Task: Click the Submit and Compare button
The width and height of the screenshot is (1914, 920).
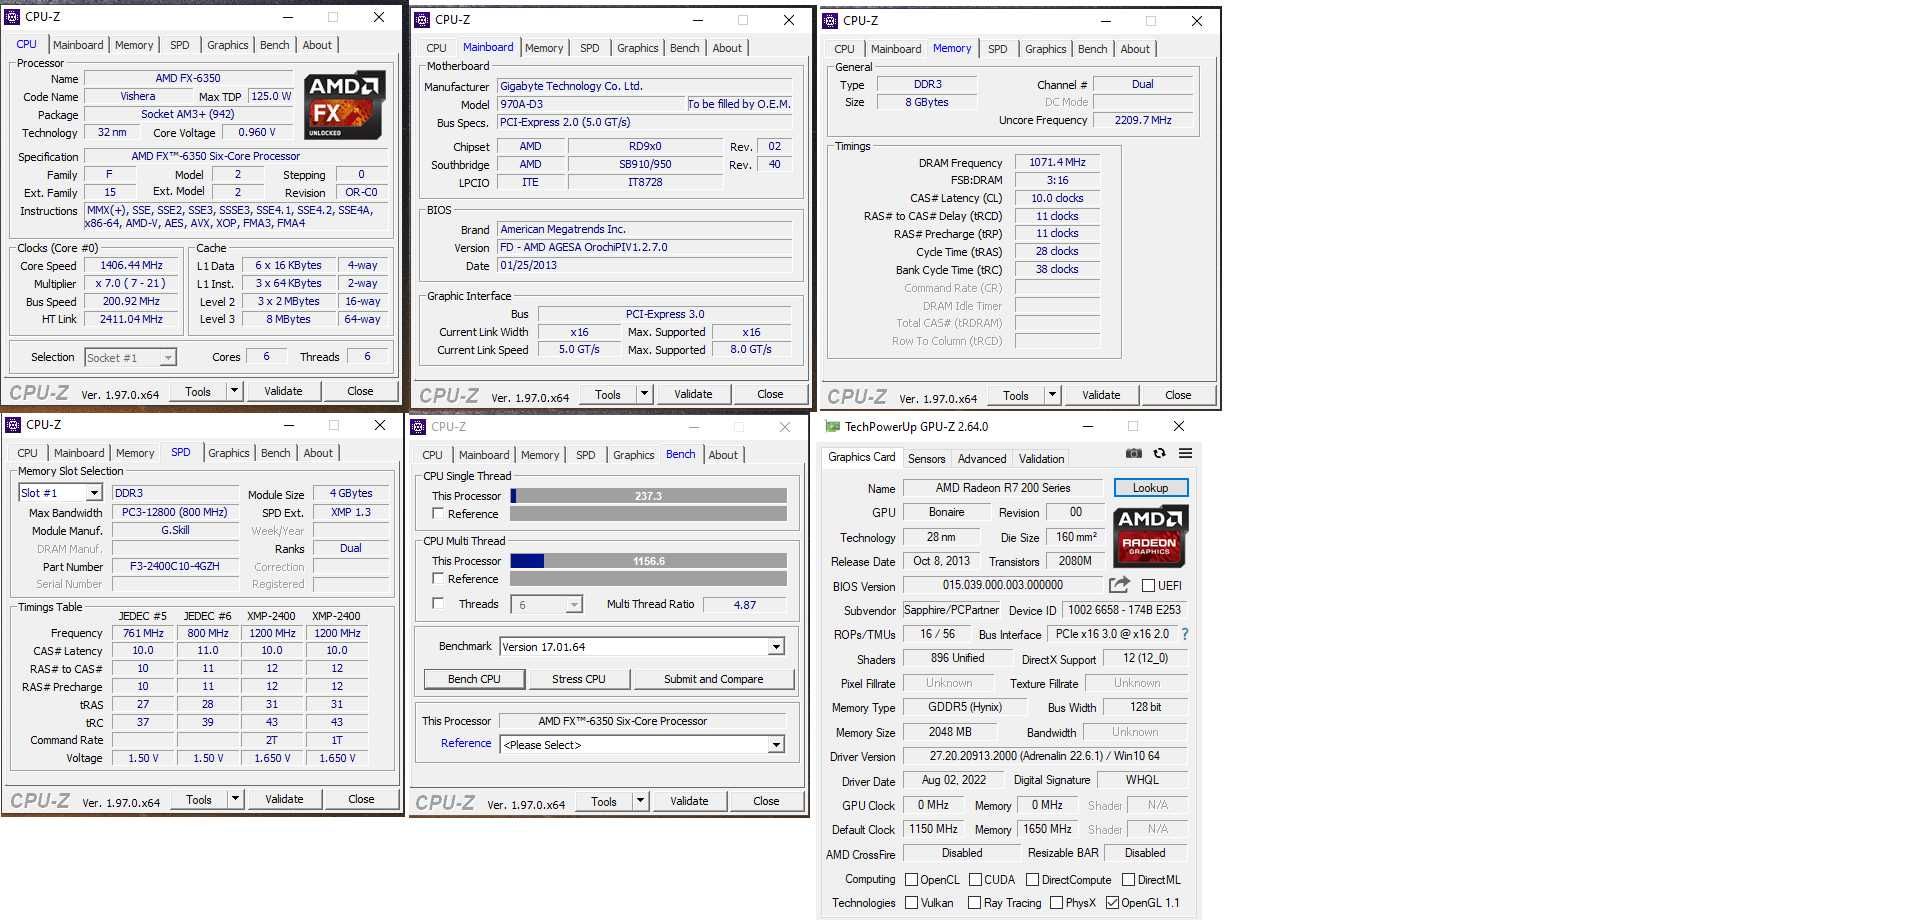Action: click(x=713, y=679)
